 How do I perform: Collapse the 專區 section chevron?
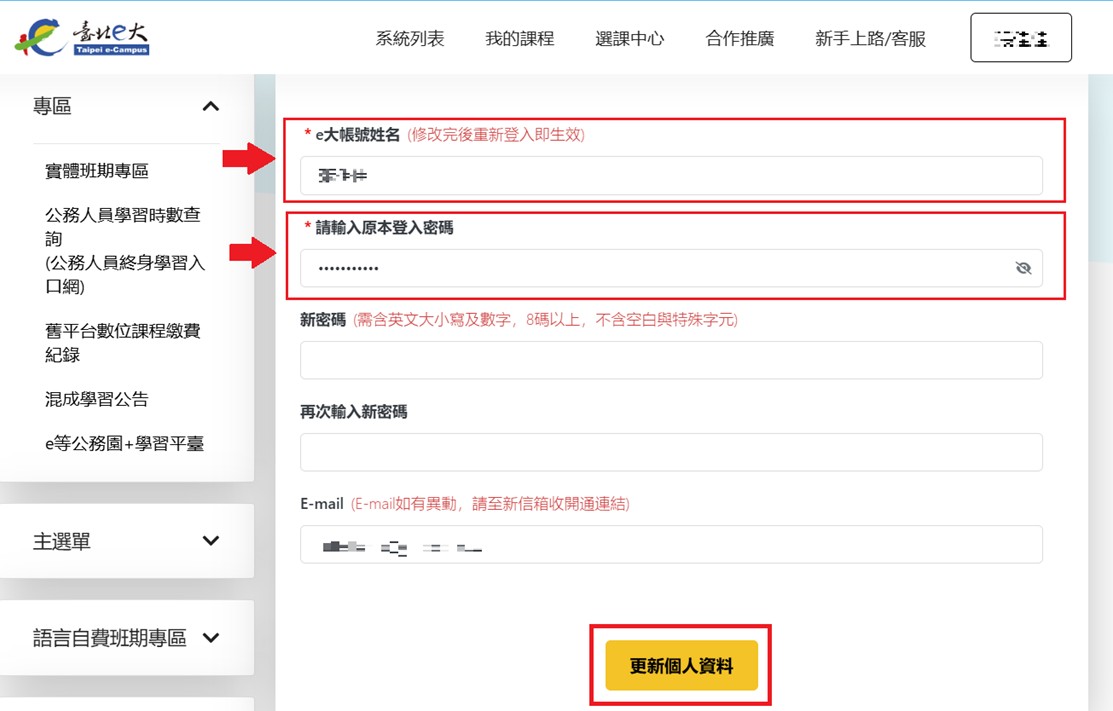coord(210,106)
